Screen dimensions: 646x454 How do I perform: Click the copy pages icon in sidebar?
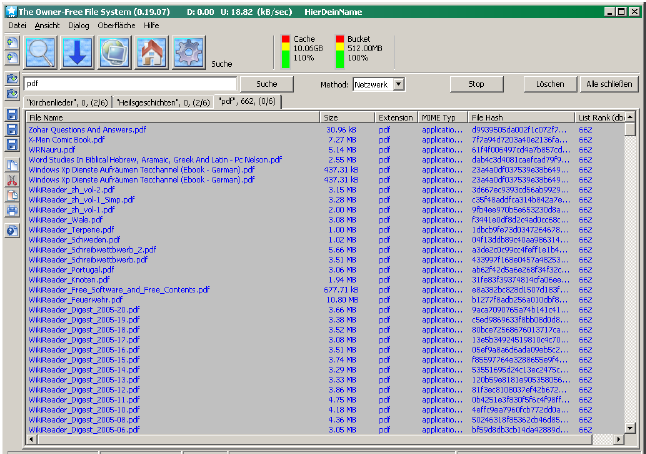pos(13,164)
